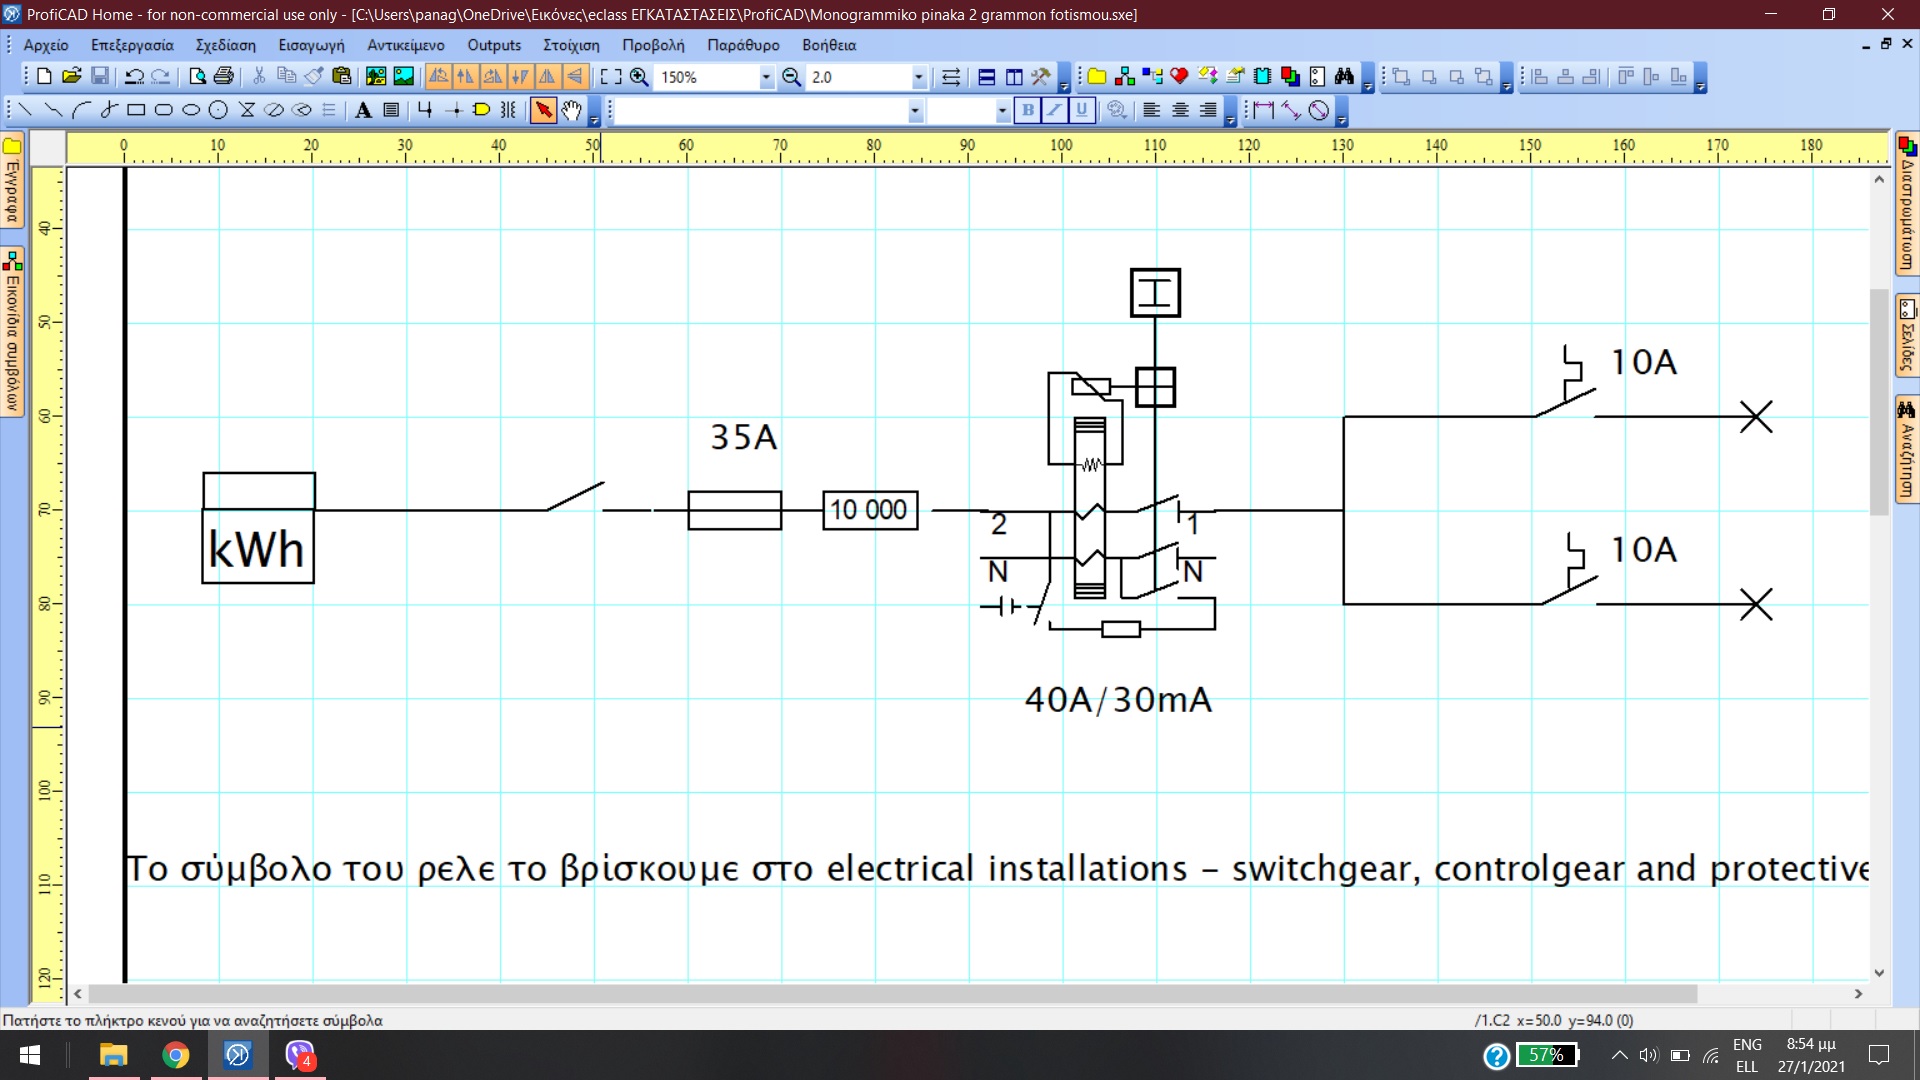Toggle the arrow selection pointer tool

coord(543,110)
